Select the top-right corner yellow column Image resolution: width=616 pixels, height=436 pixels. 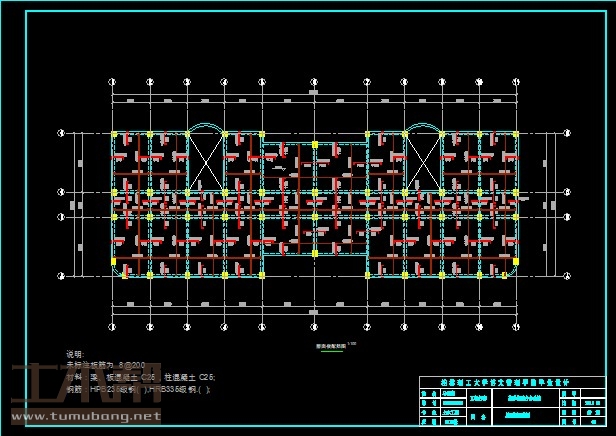(x=517, y=133)
